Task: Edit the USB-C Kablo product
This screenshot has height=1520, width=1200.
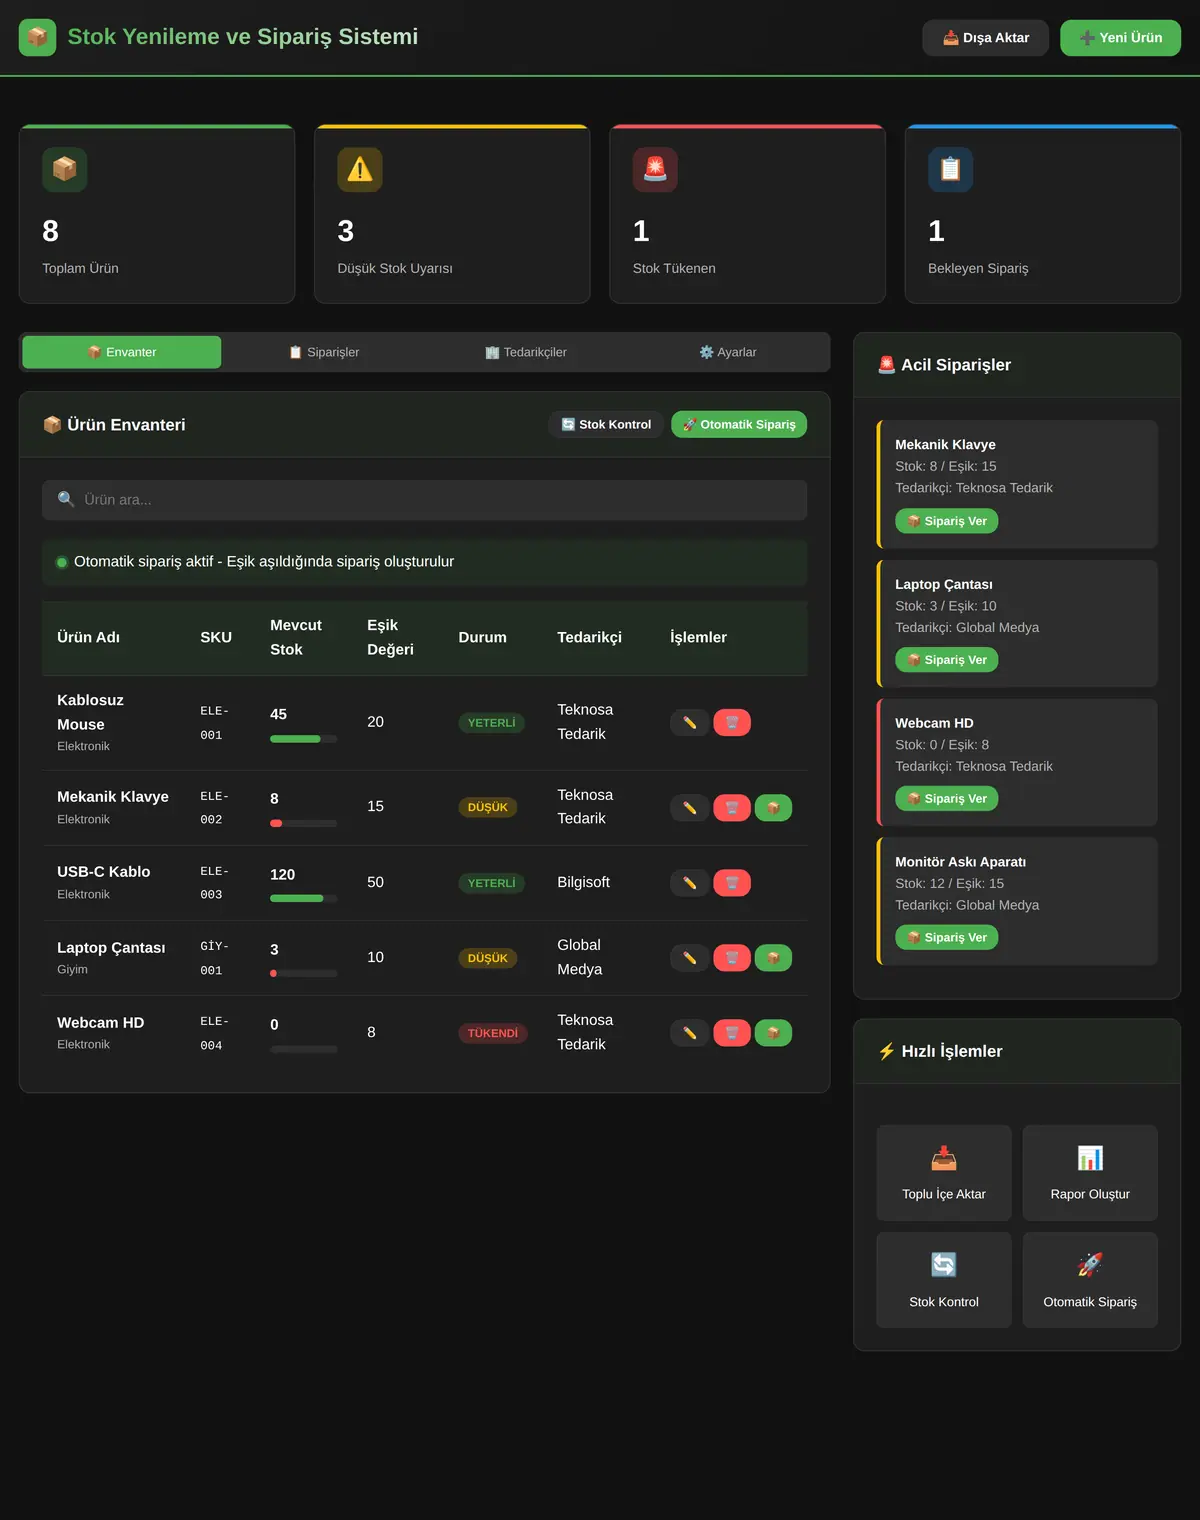Action: click(x=689, y=883)
